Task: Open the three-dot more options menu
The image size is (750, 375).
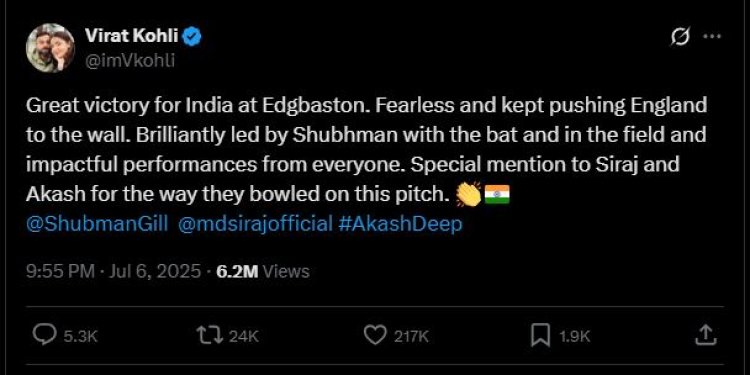Action: 712,36
